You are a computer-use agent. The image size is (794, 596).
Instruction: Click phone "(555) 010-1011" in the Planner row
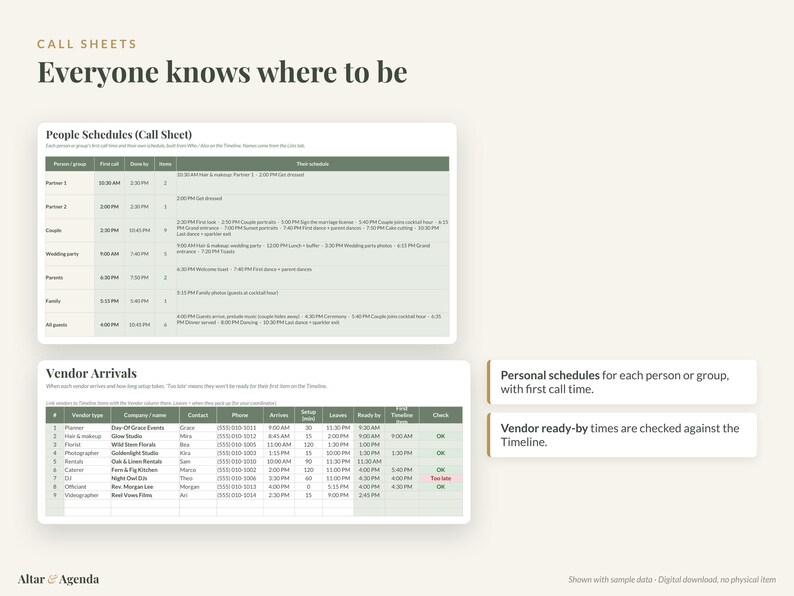pos(240,428)
